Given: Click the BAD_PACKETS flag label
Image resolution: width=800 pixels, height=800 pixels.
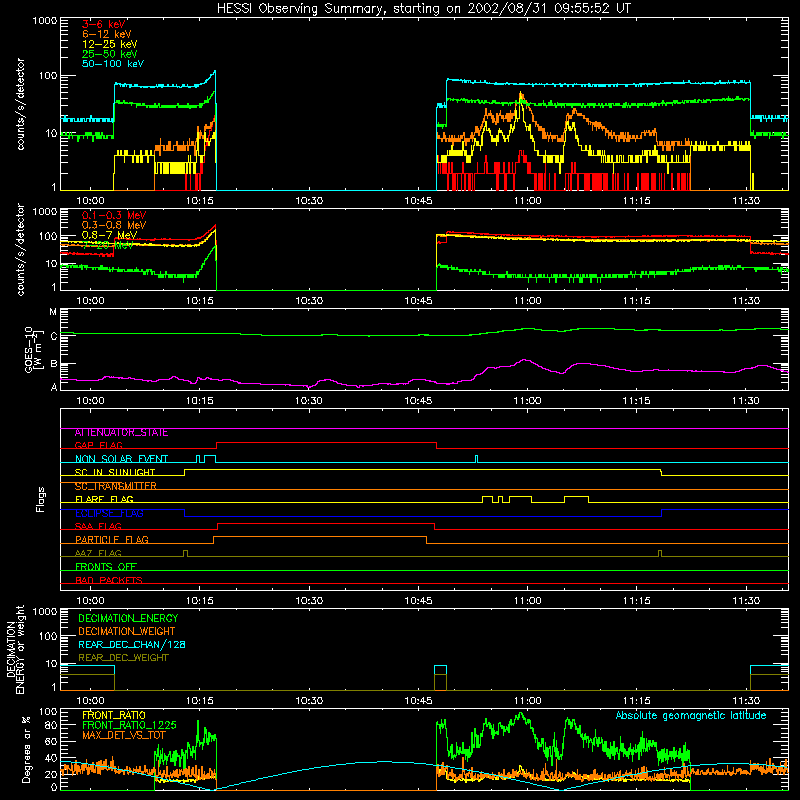Looking at the screenshot, I should (x=109, y=581).
